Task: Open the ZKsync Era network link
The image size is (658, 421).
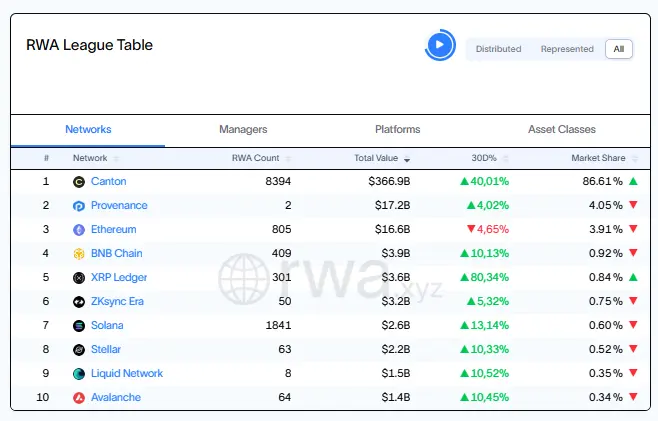Action: coord(118,301)
